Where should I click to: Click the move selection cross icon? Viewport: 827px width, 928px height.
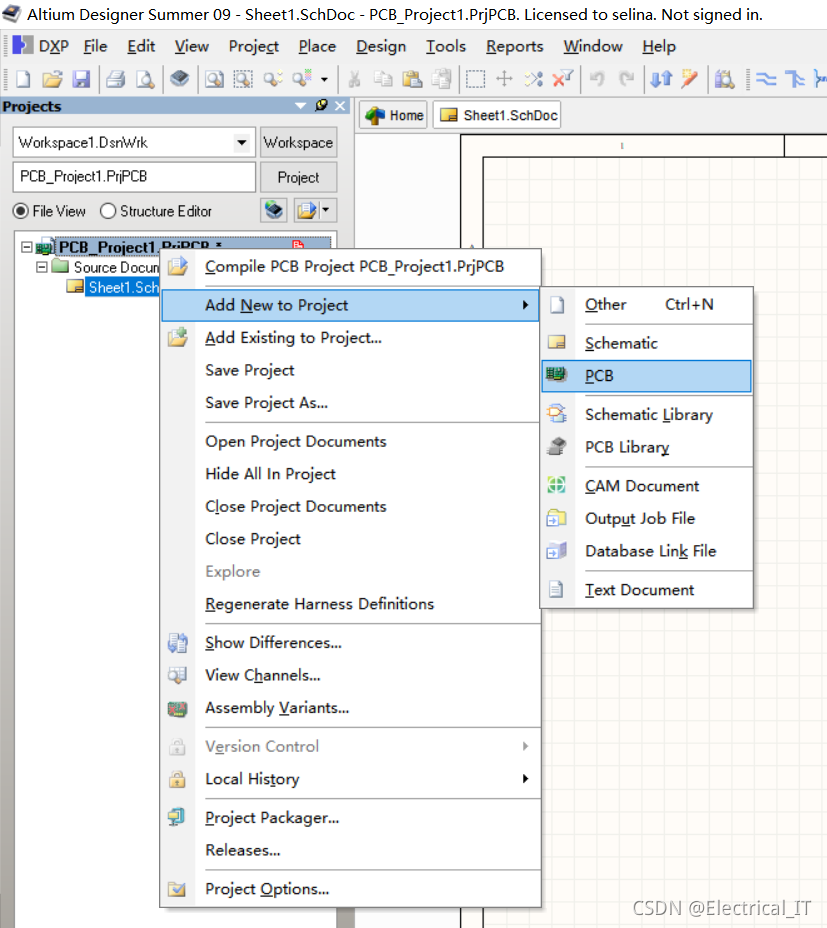point(504,79)
